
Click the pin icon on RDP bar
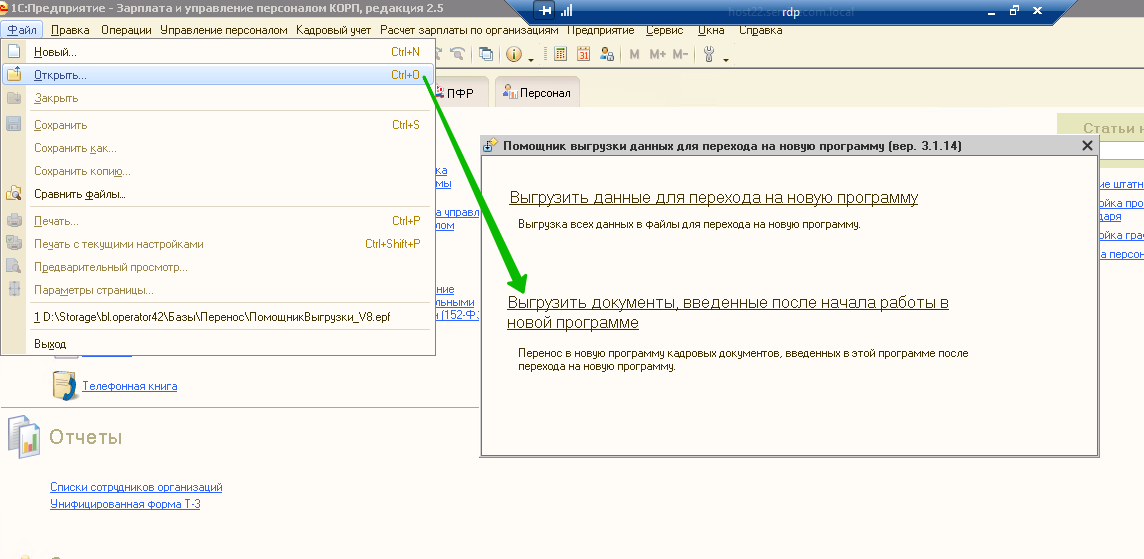pos(544,11)
